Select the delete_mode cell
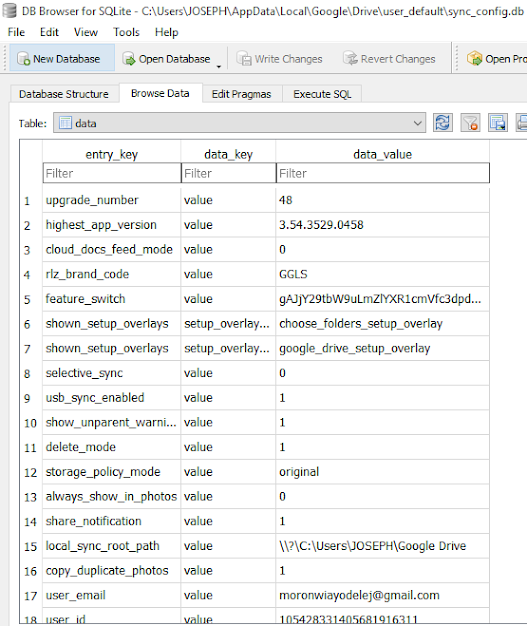The width and height of the screenshot is (527, 626). [112, 447]
